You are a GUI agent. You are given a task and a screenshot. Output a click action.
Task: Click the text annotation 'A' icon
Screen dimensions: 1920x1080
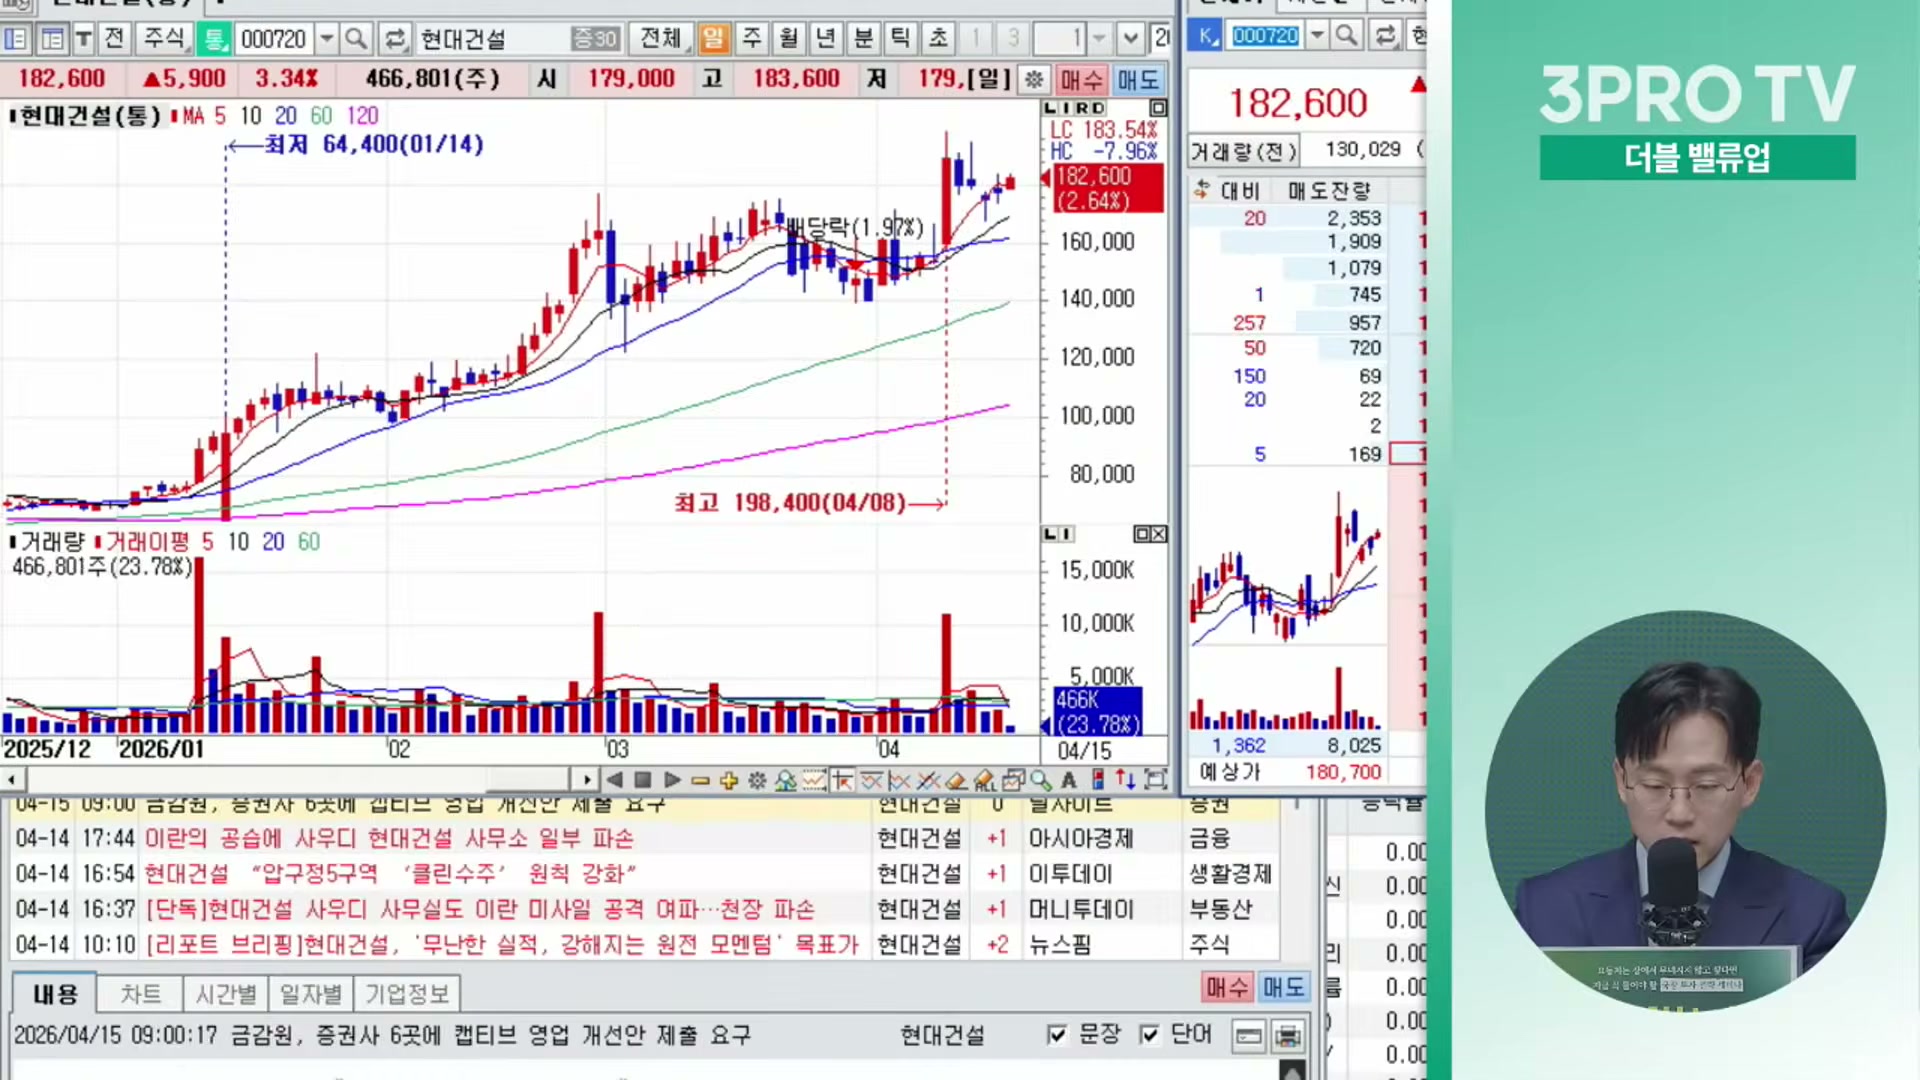pyautogui.click(x=1069, y=780)
